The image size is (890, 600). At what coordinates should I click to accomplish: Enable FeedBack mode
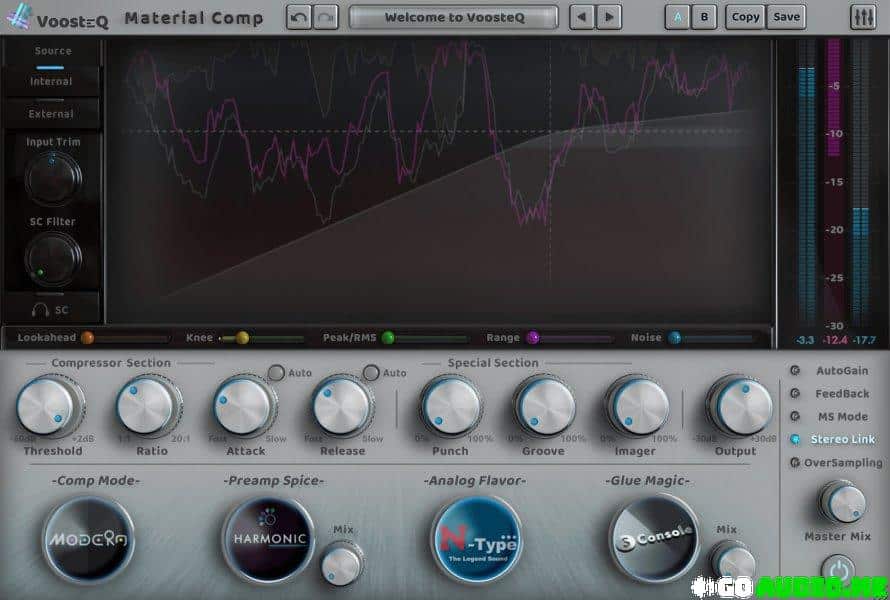pyautogui.click(x=795, y=393)
